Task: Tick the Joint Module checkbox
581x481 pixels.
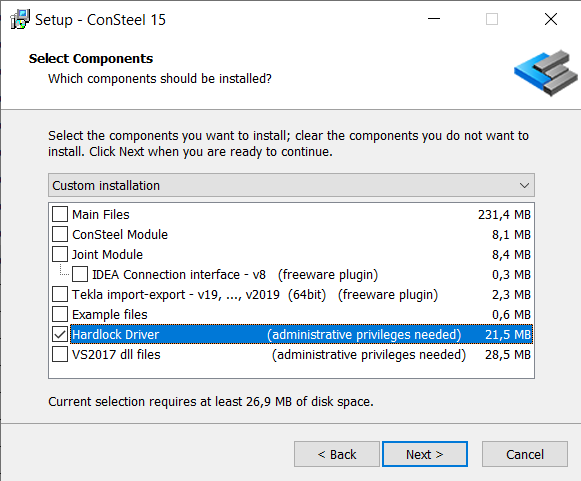Action: 60,254
